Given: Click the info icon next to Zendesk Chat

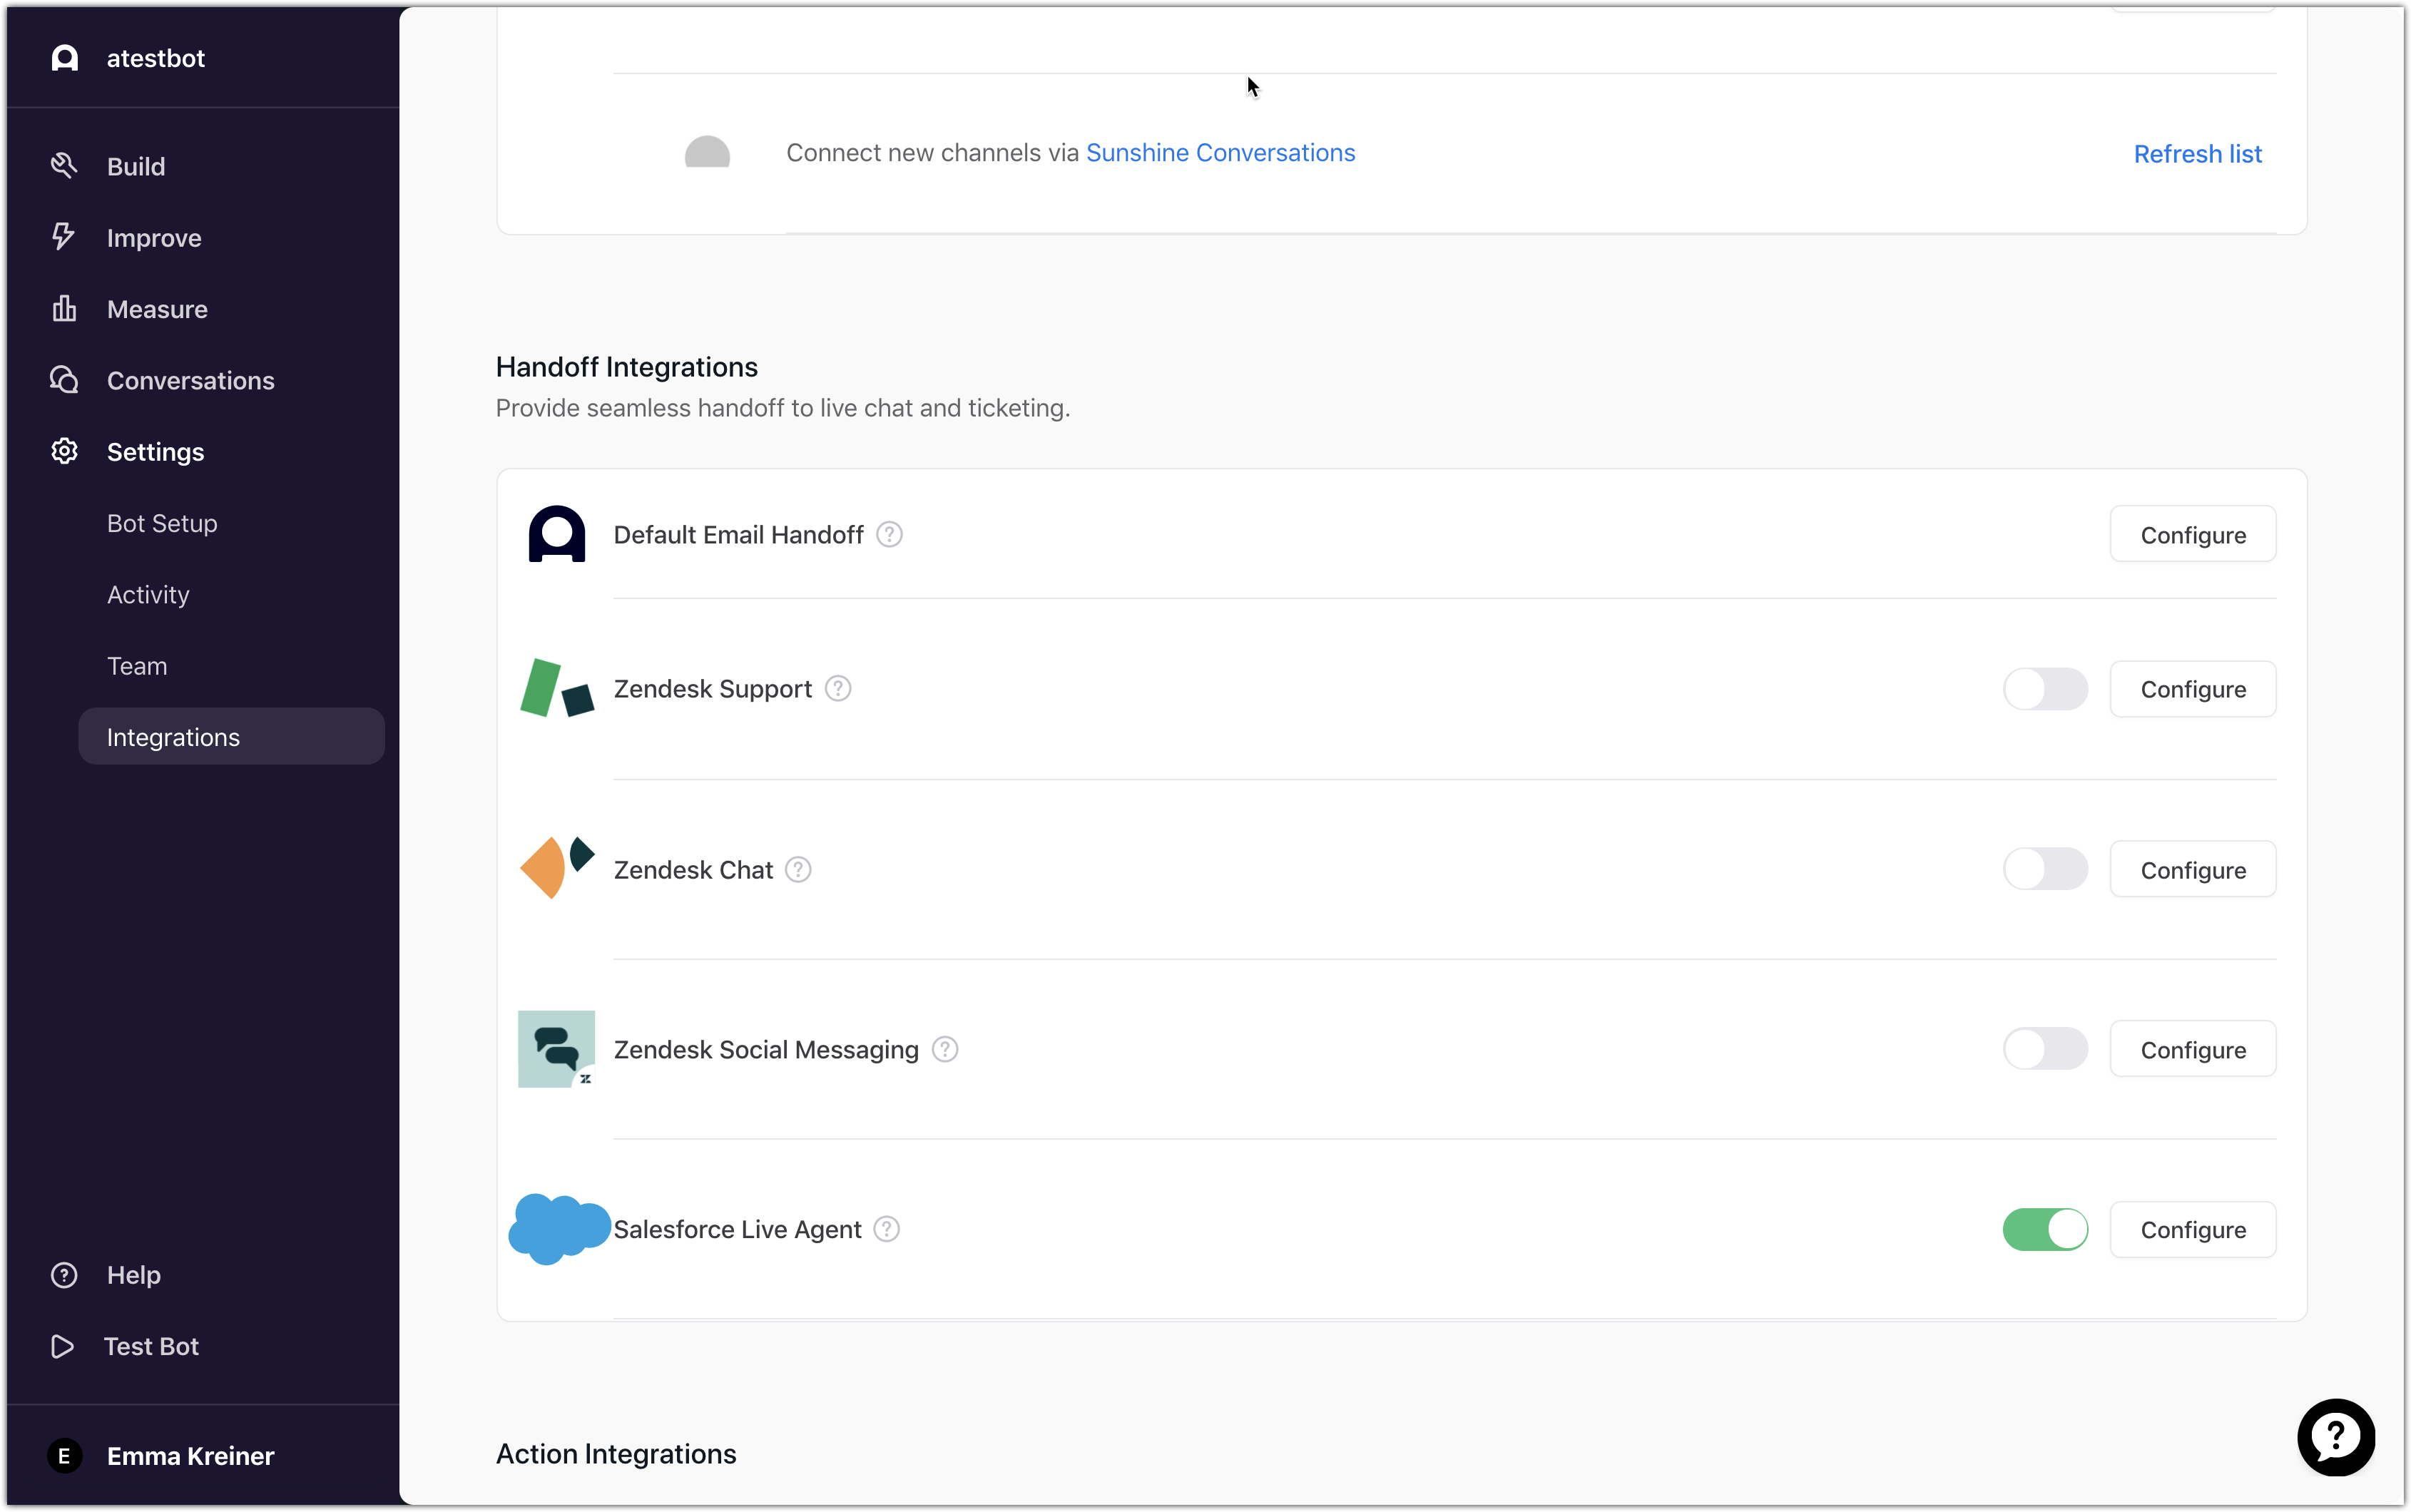Looking at the screenshot, I should click(x=798, y=870).
